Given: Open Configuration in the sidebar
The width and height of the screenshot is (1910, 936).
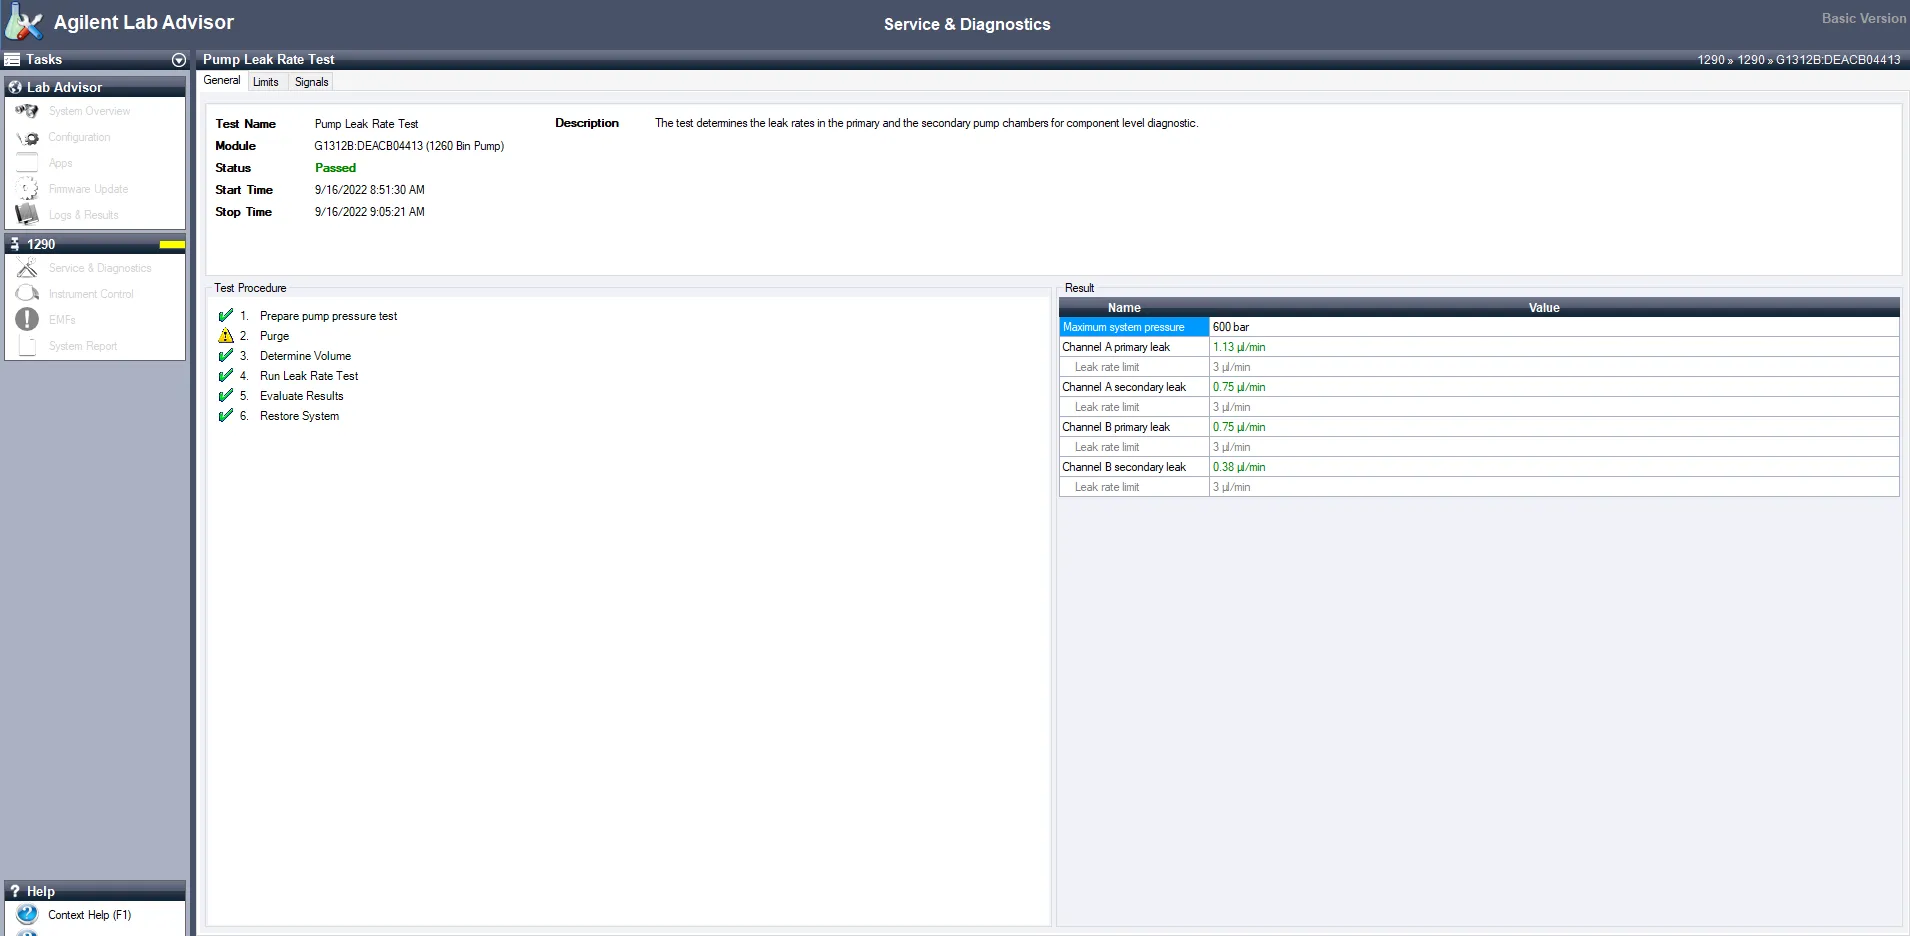Looking at the screenshot, I should point(80,137).
